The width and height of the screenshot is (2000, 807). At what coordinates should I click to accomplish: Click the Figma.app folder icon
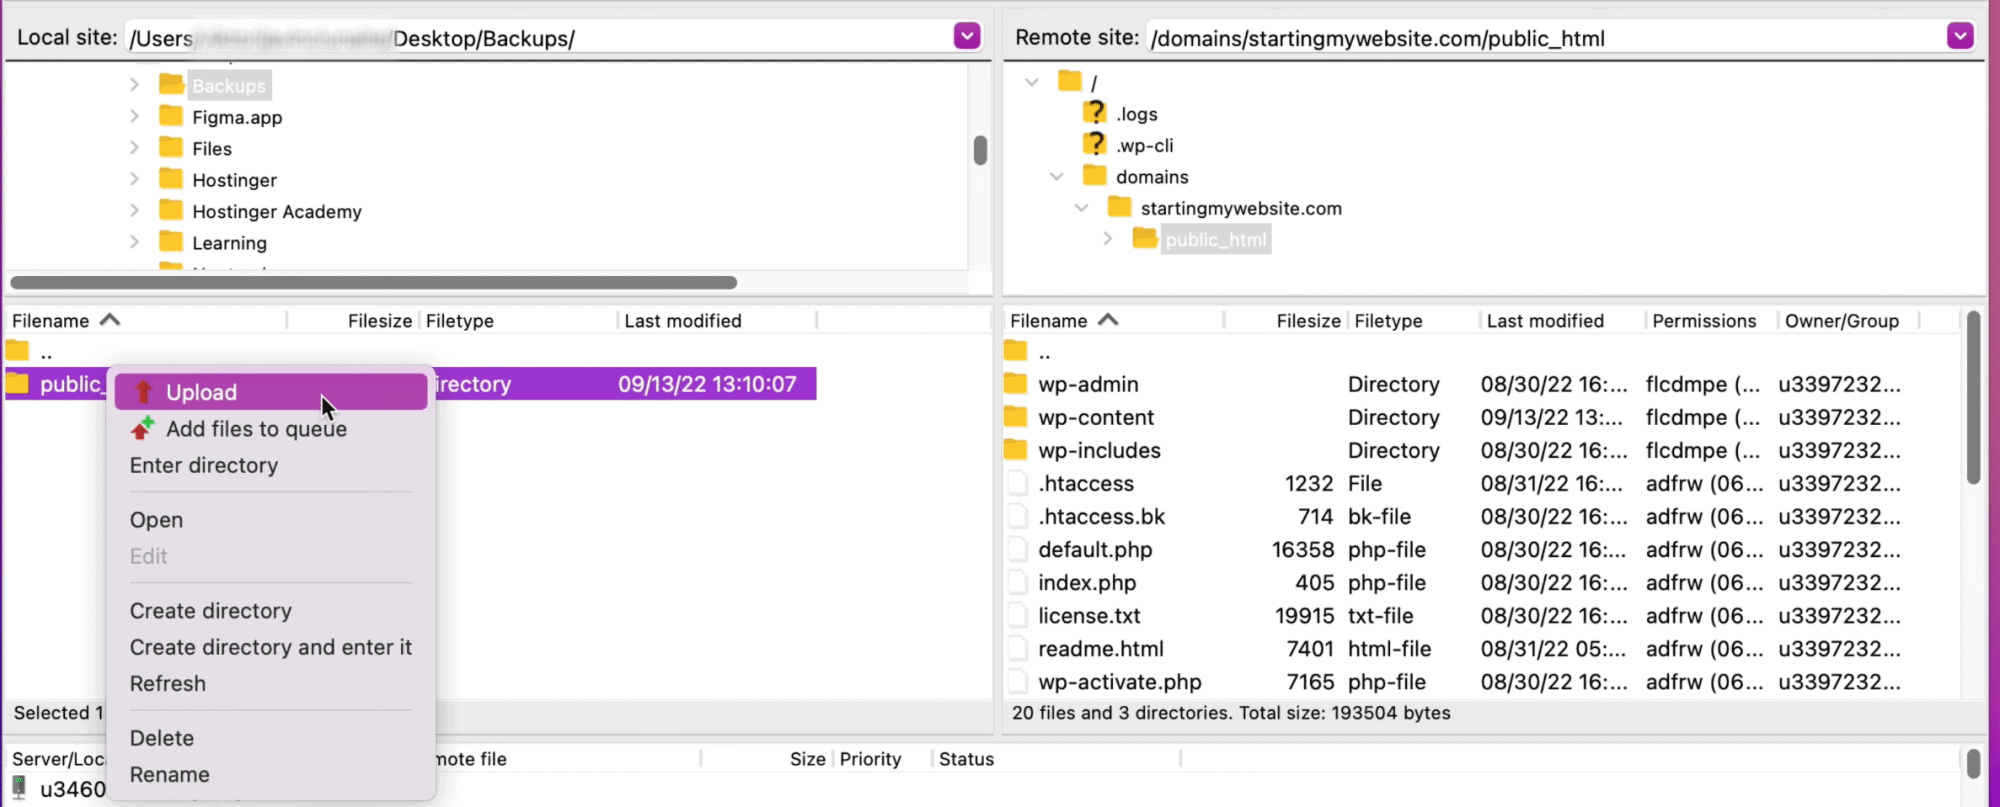pyautogui.click(x=171, y=117)
